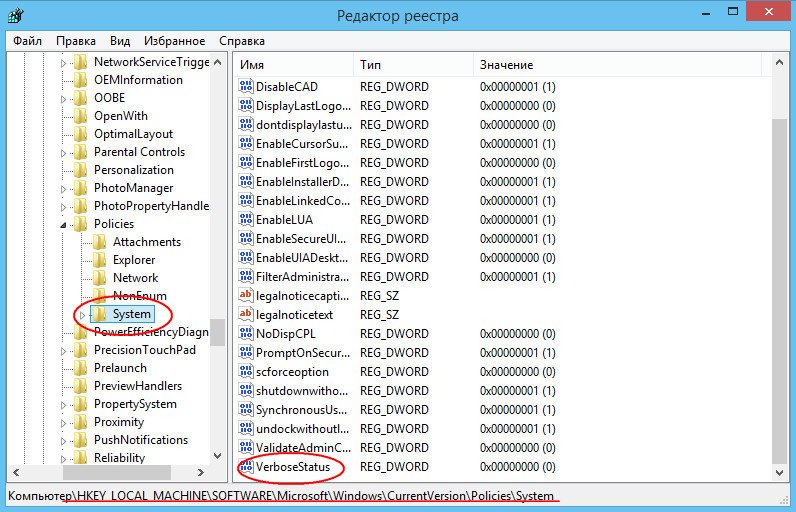Click the PromptOnSecur... value icon
The width and height of the screenshot is (796, 512).
click(246, 352)
